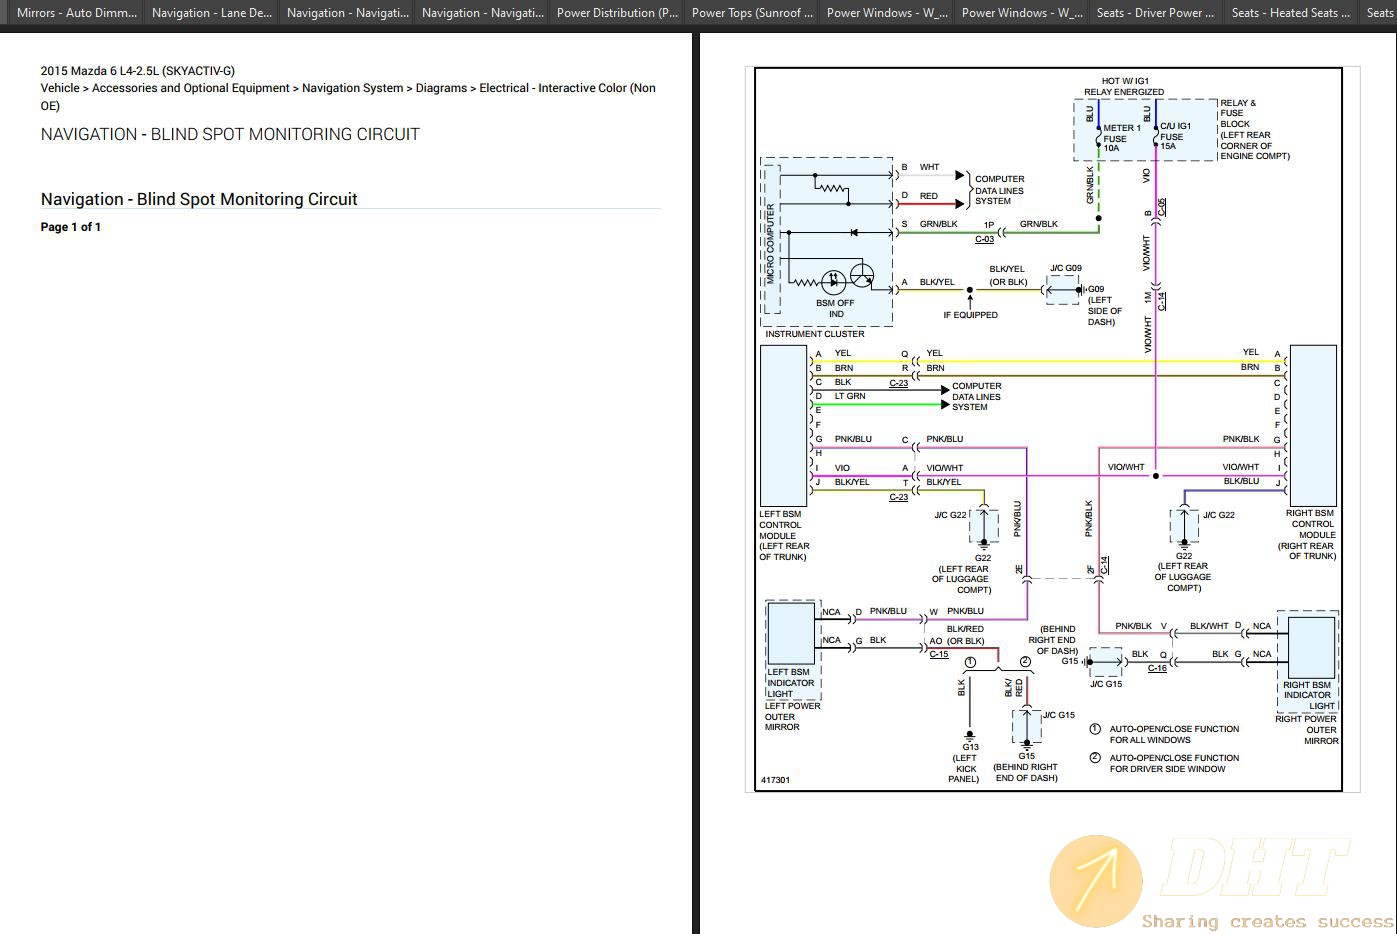
Task: Click connector reference C-16
Action: click(1157, 668)
